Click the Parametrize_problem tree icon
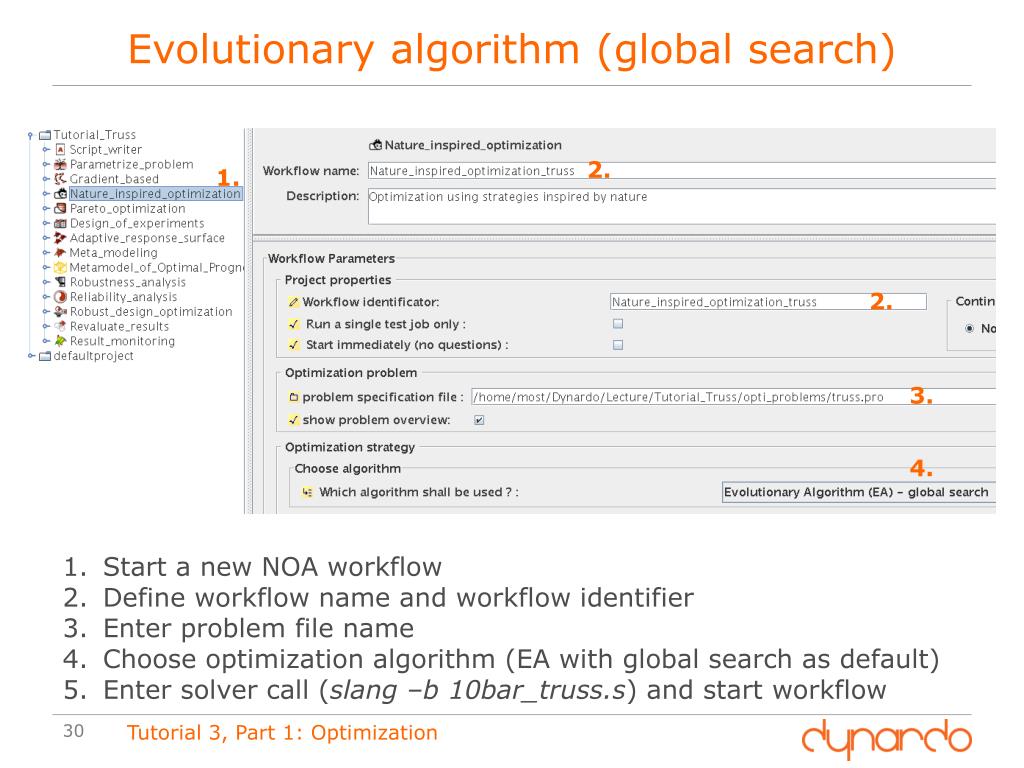1024x768 pixels. click(x=60, y=165)
